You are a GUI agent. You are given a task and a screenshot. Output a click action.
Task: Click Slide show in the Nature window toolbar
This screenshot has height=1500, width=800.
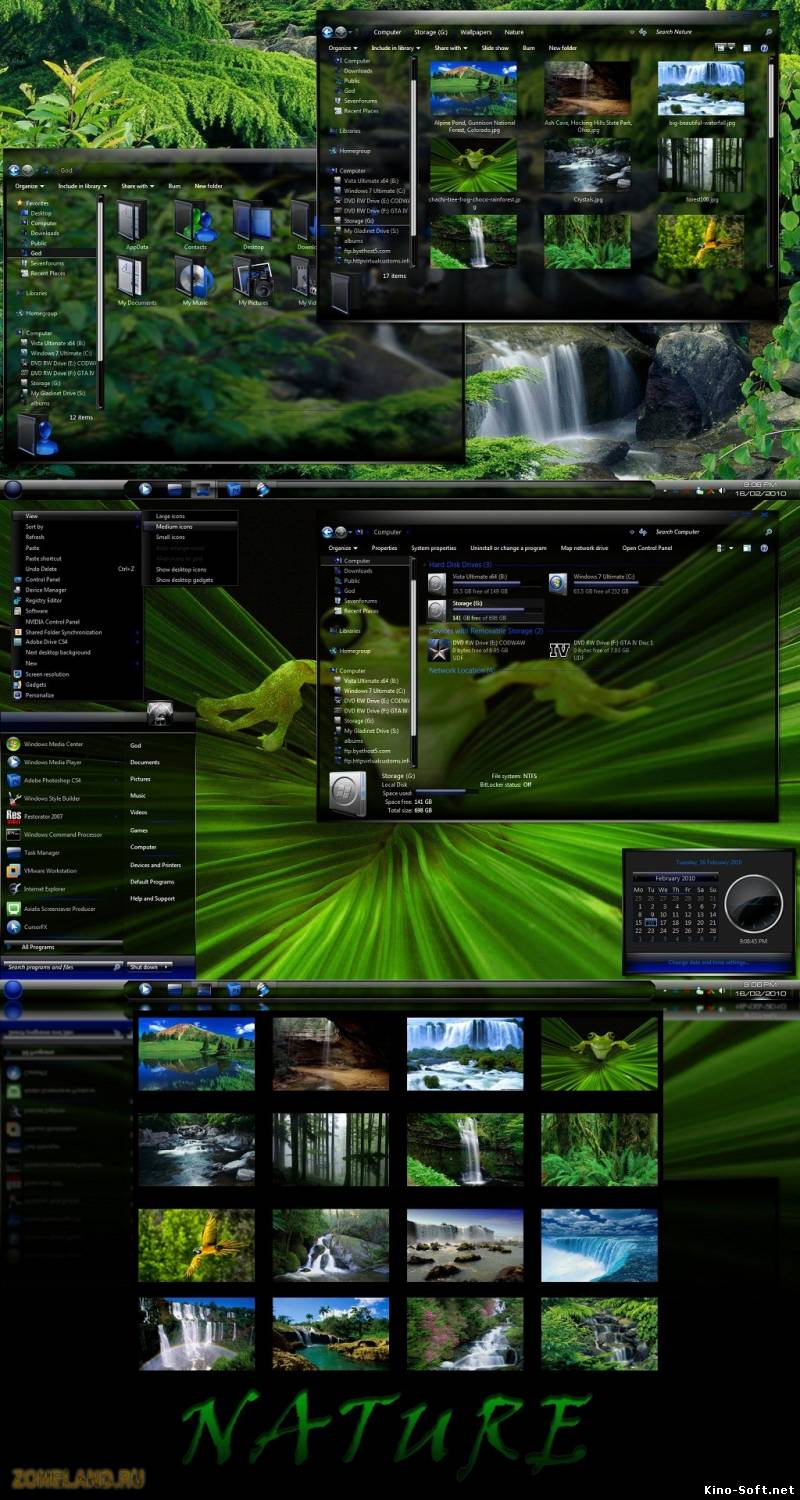point(495,48)
